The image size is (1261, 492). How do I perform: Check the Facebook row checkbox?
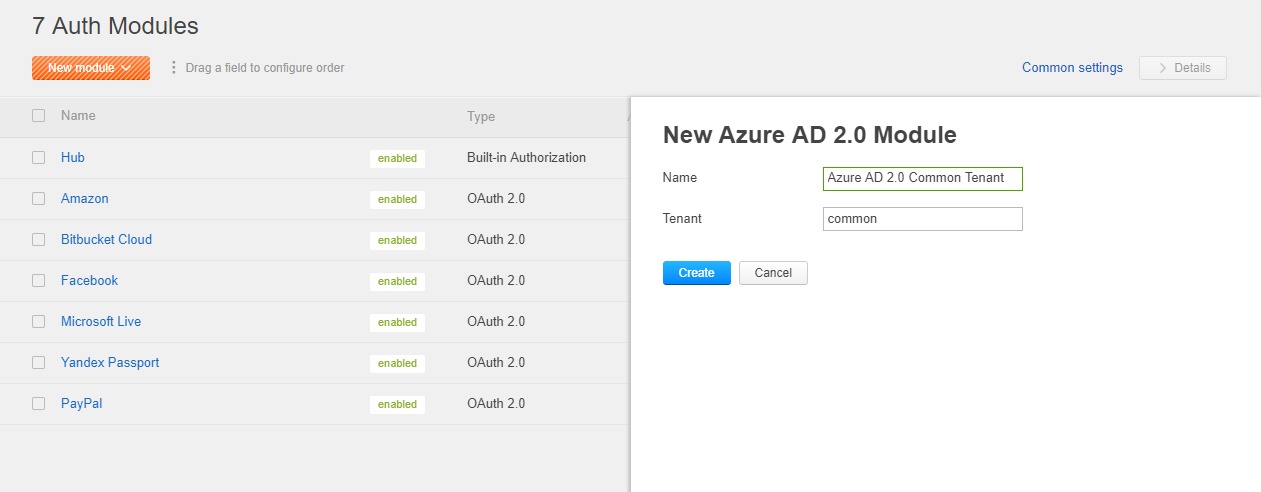[x=39, y=281]
